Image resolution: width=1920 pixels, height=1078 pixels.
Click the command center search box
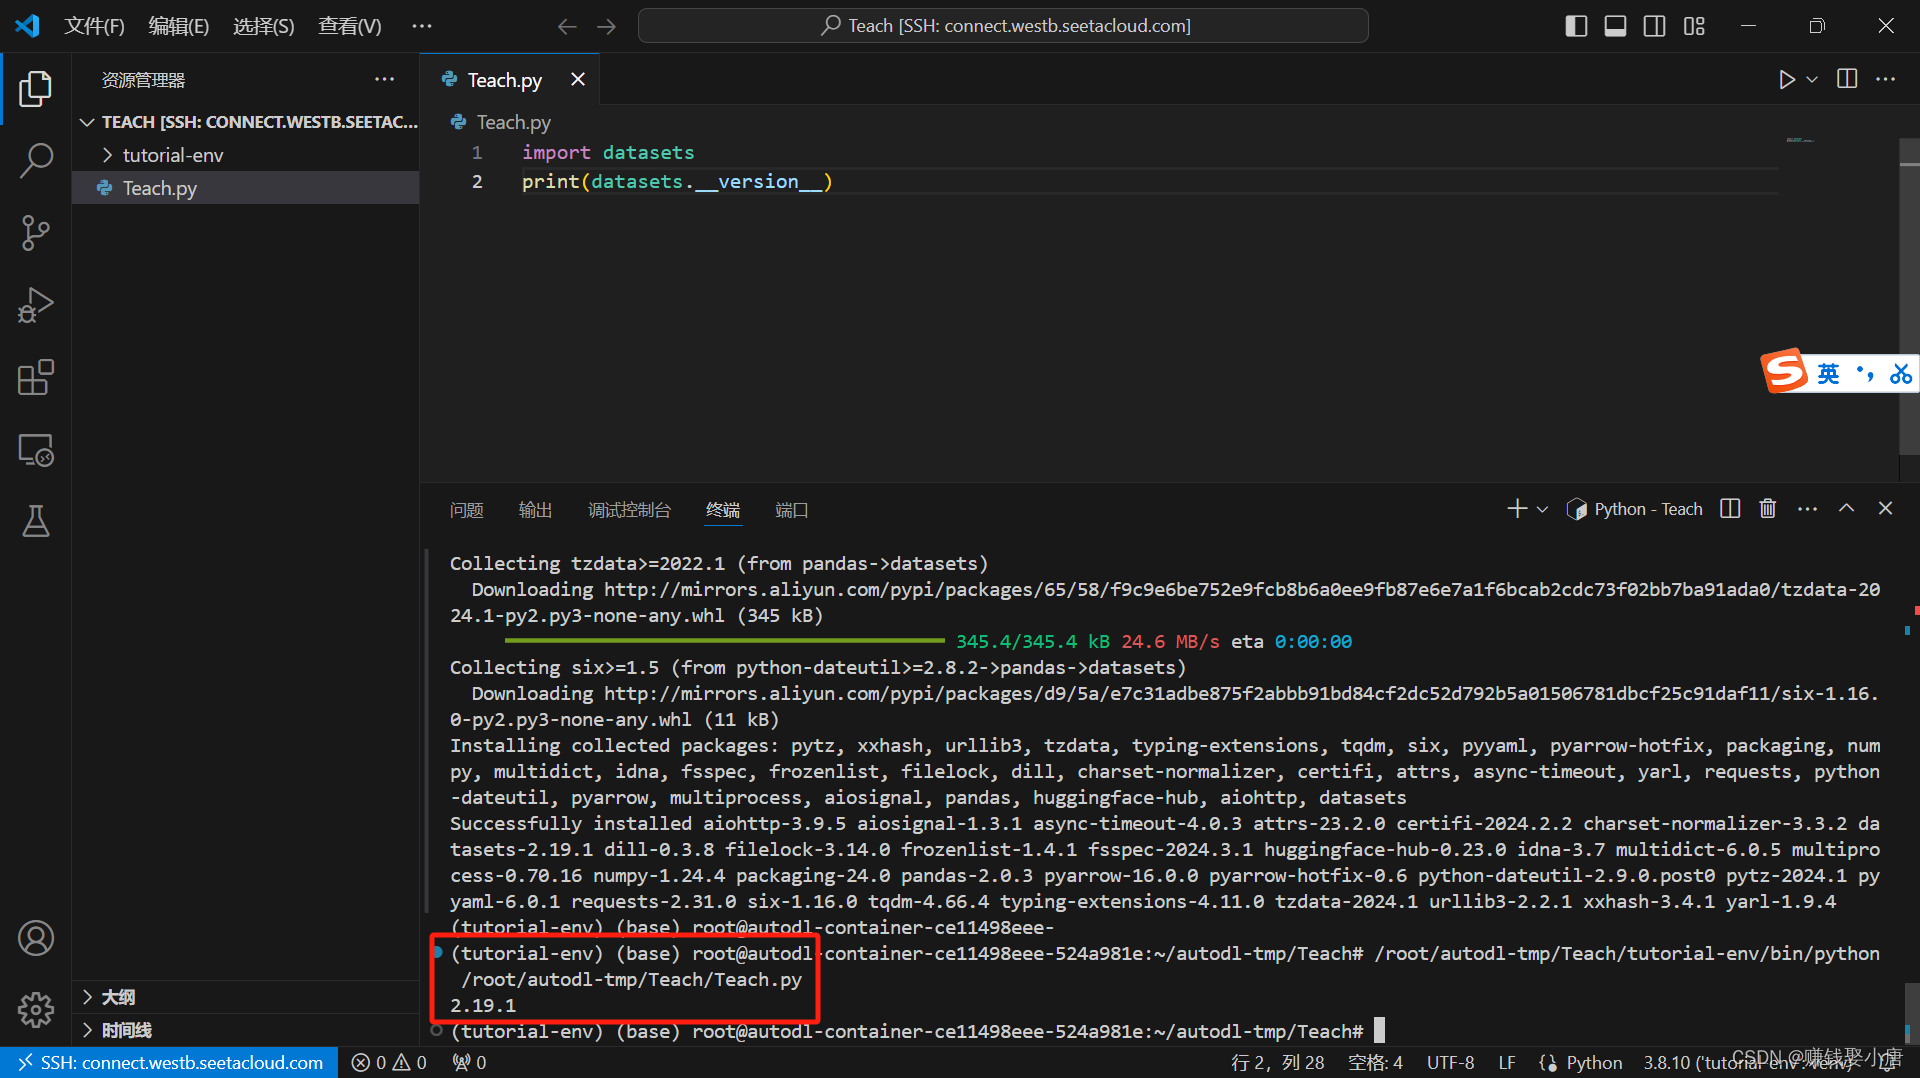tap(1003, 26)
